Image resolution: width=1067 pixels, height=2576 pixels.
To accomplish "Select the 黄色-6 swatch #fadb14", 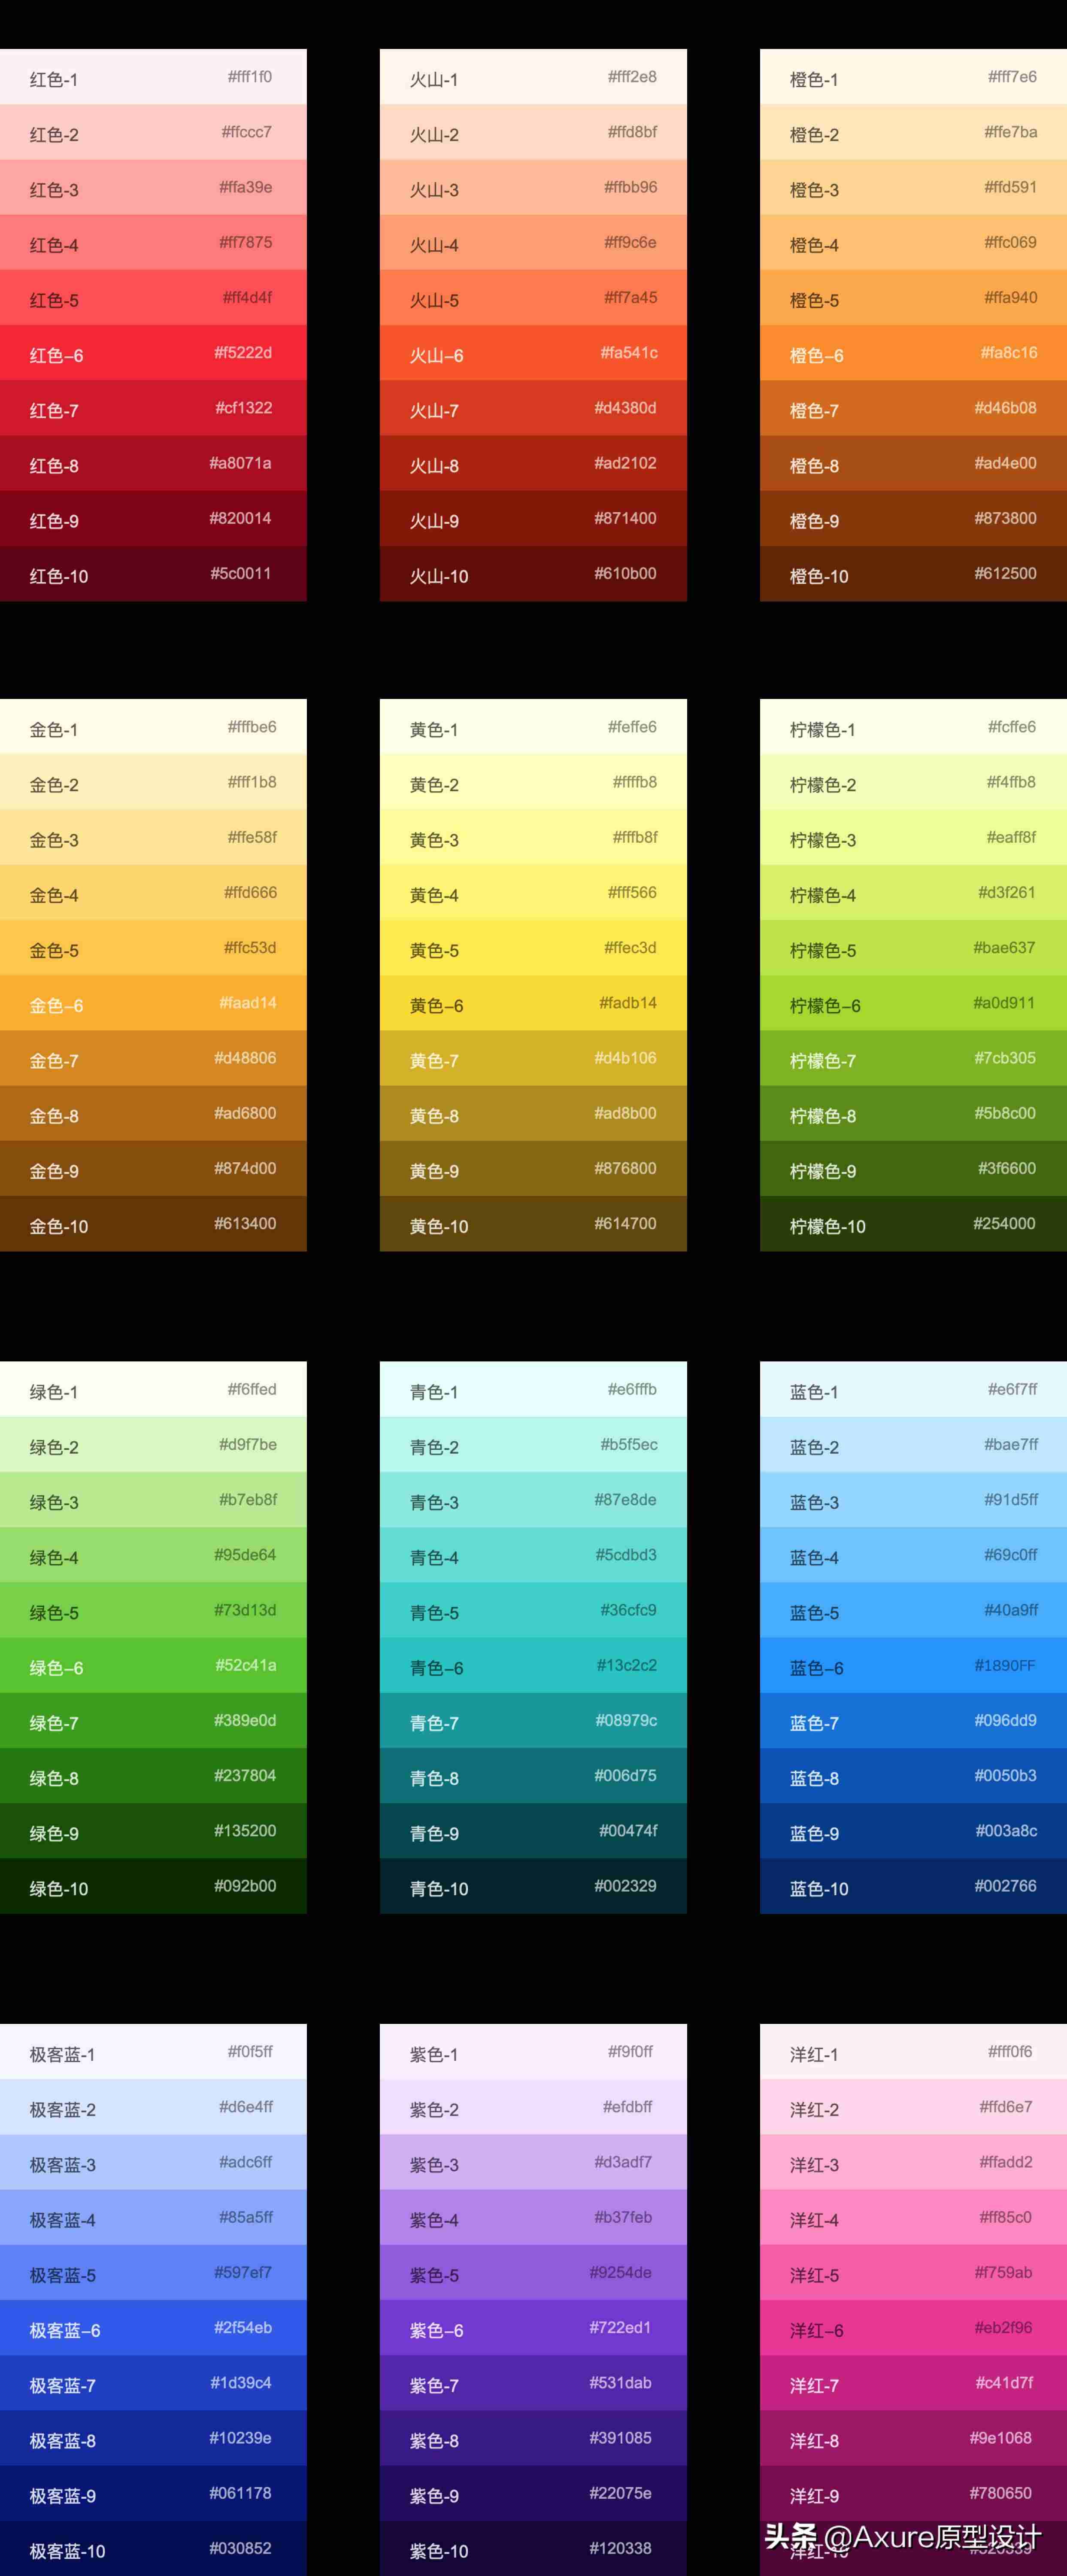I will coord(533,1003).
